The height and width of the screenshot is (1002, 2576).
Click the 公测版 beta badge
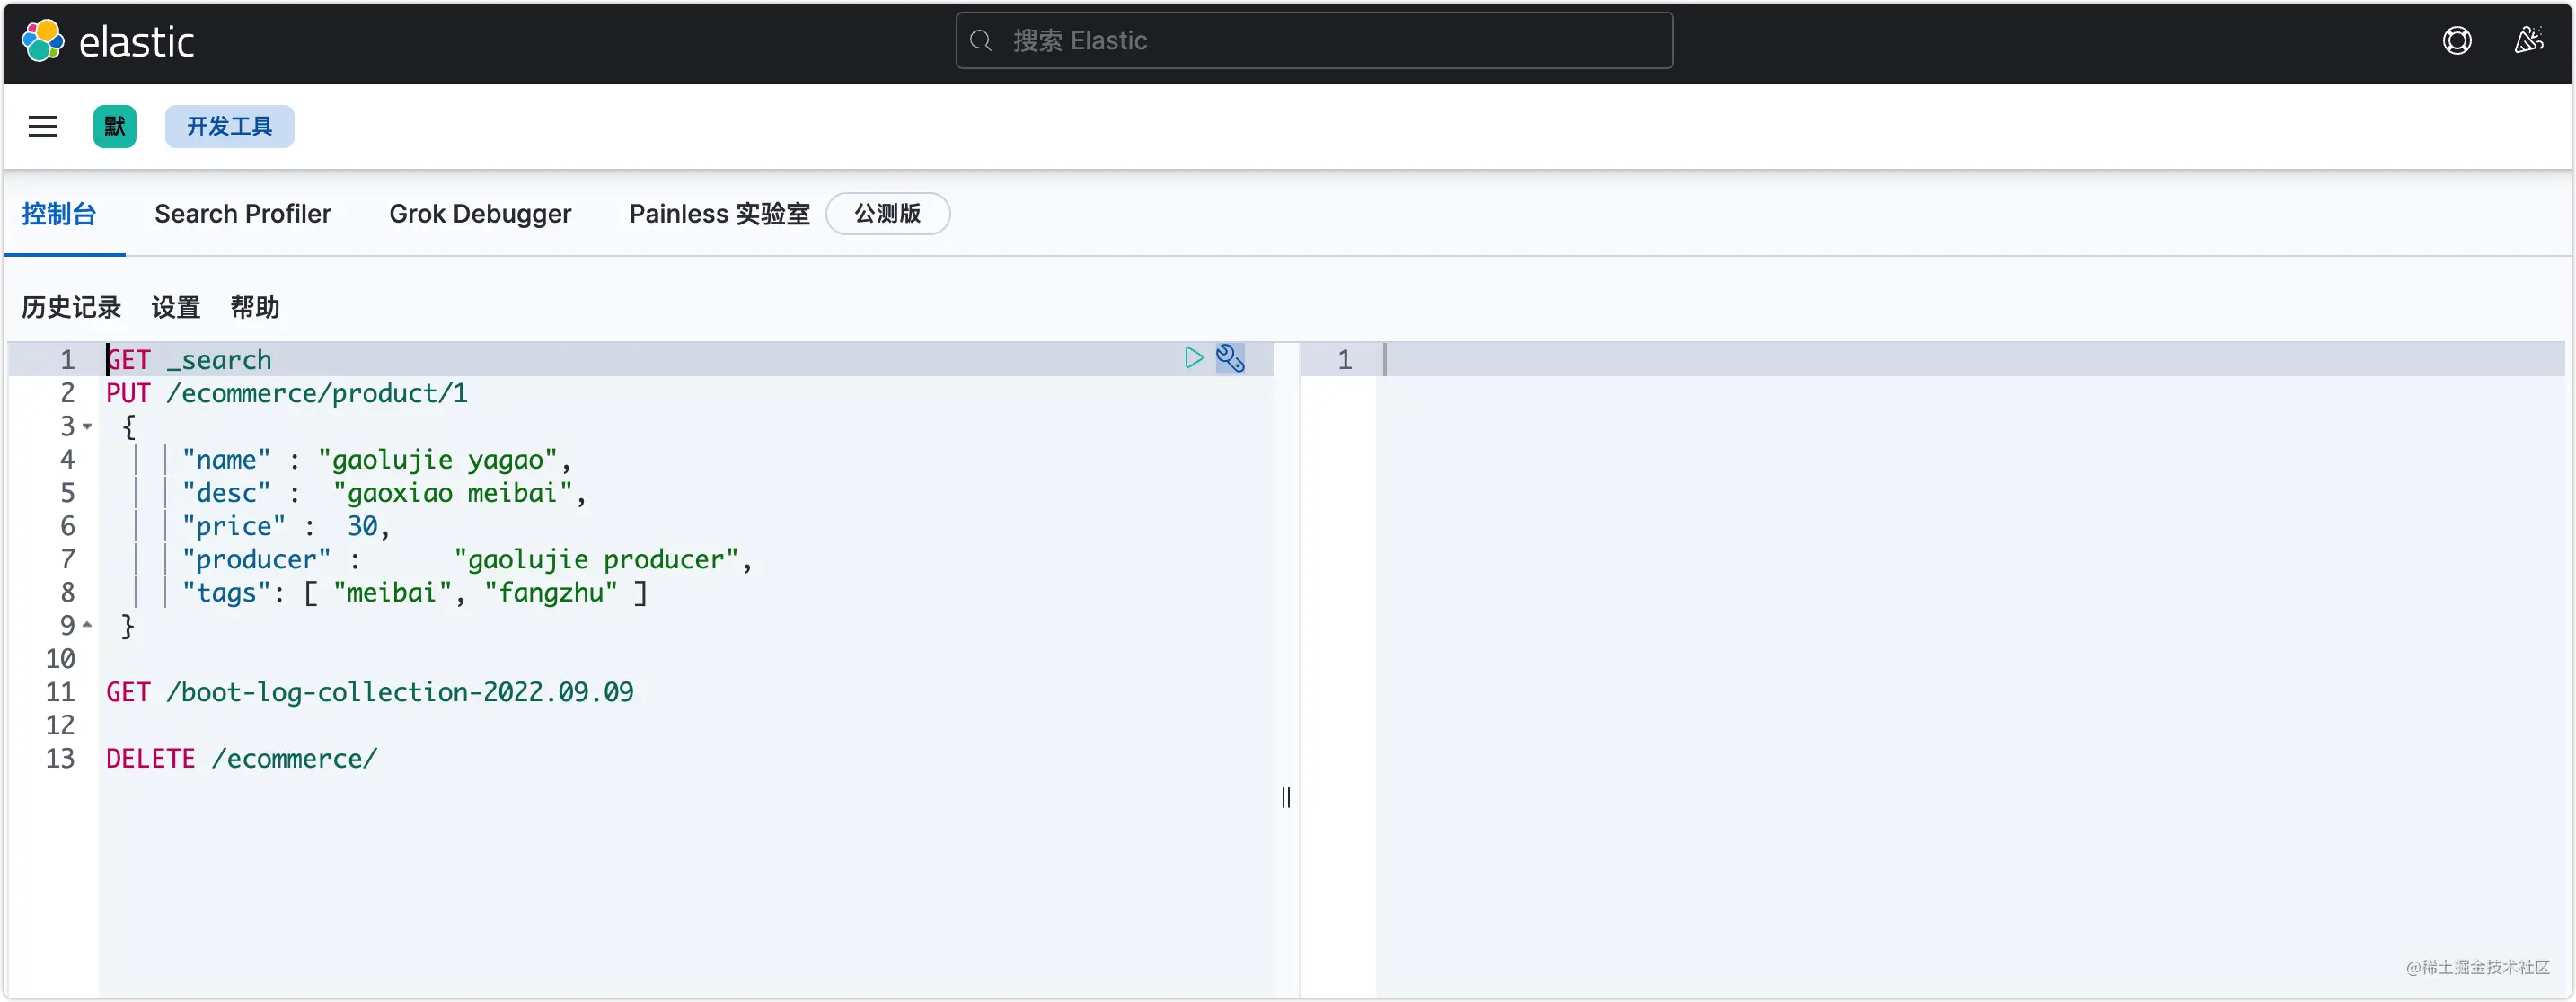[887, 213]
